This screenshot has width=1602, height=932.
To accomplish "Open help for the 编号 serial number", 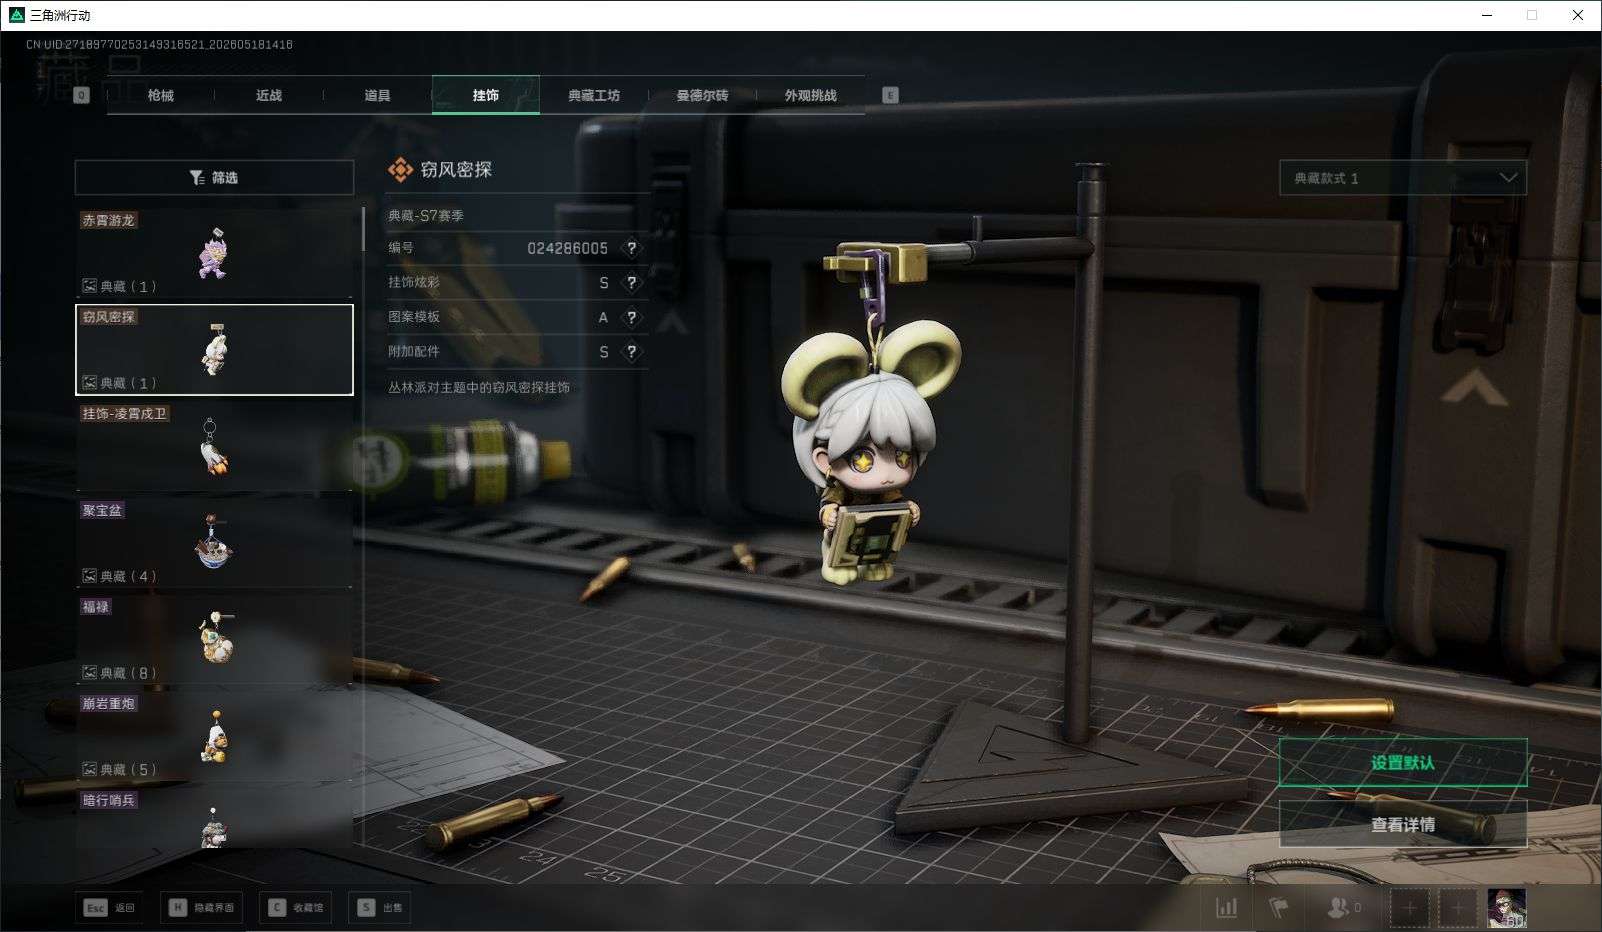I will (x=631, y=248).
